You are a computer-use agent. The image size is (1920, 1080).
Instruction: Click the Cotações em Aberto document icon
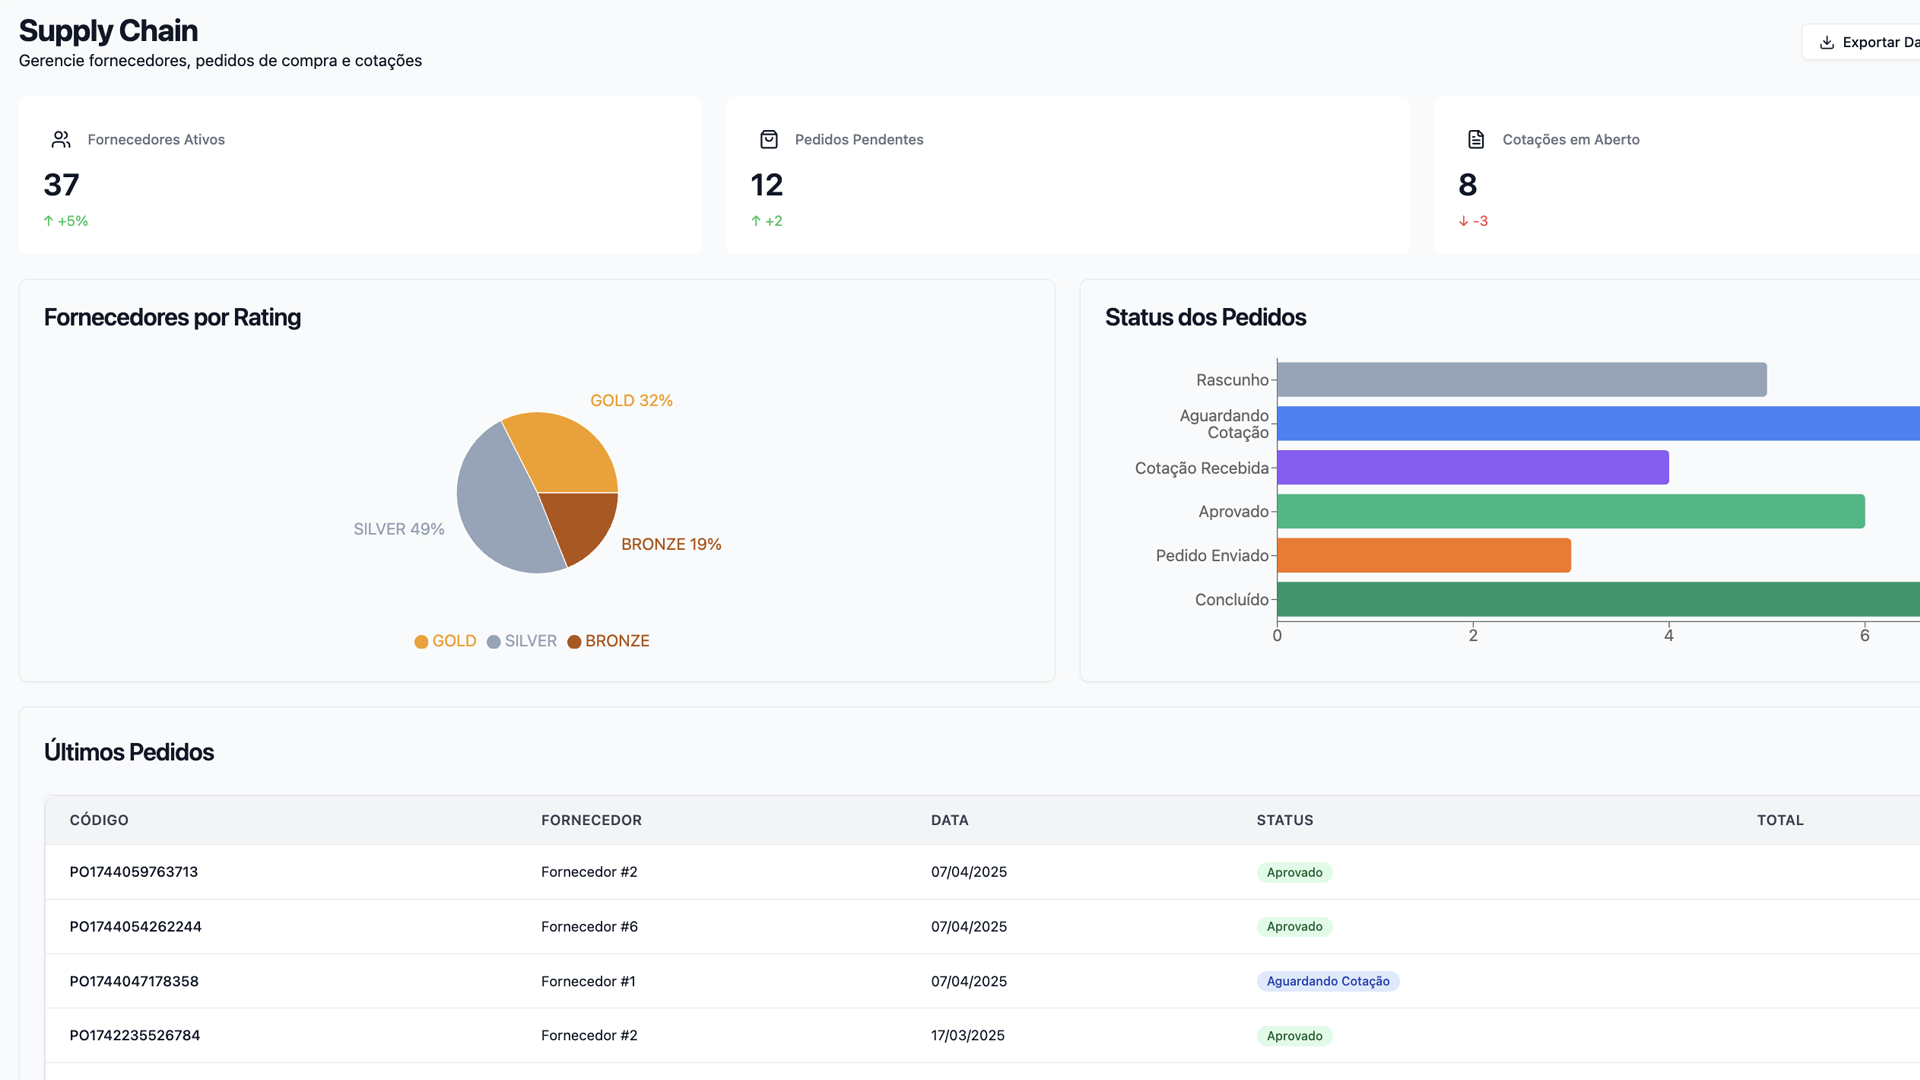[1475, 139]
